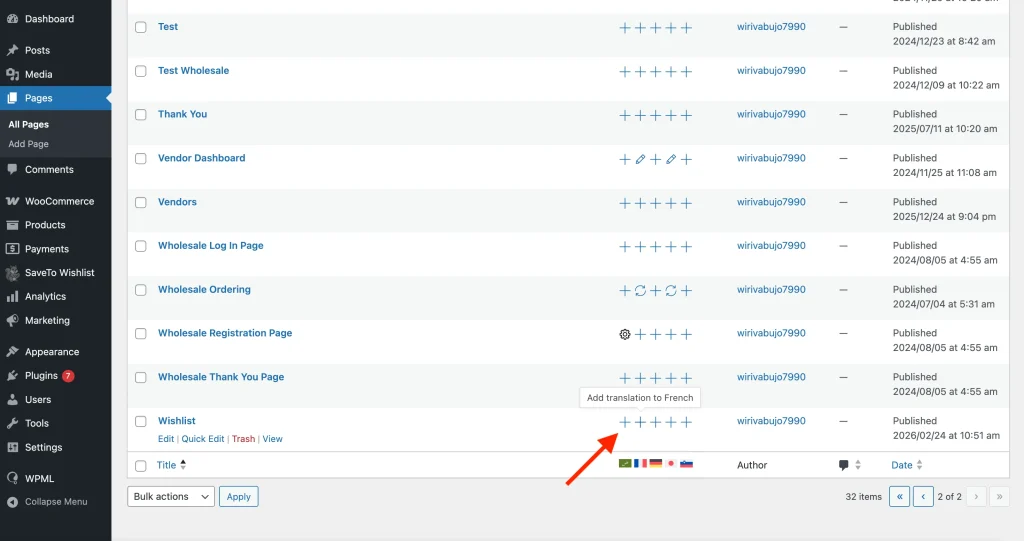Go to the first page of results

coord(899,497)
